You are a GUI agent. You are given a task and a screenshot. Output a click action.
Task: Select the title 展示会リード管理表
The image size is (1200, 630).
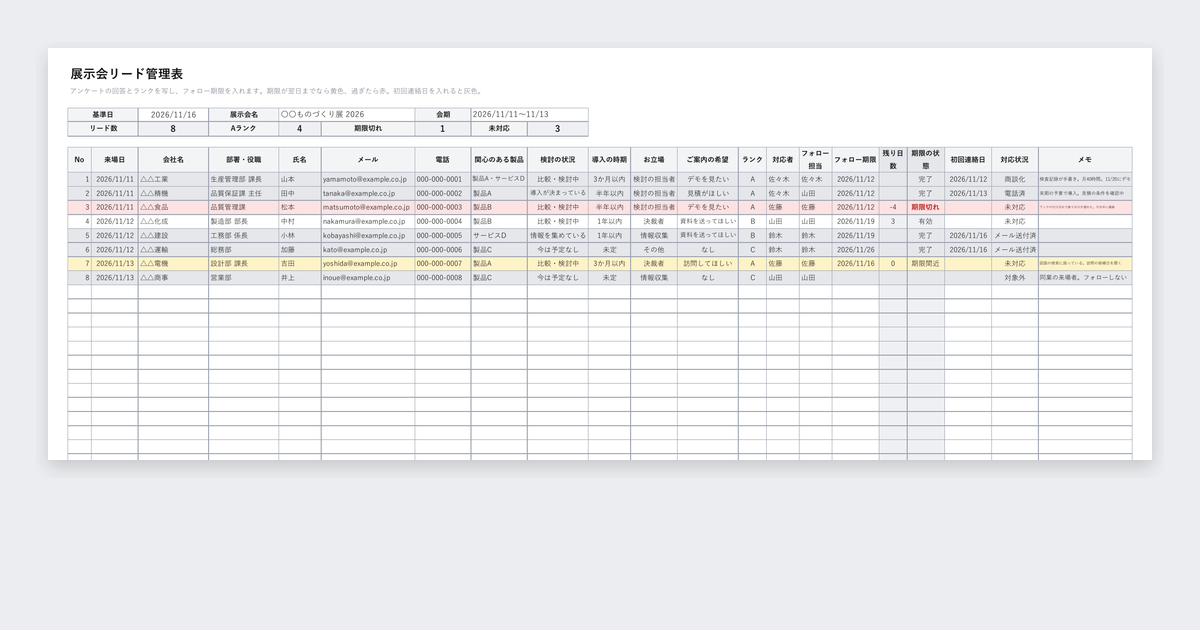(x=127, y=74)
